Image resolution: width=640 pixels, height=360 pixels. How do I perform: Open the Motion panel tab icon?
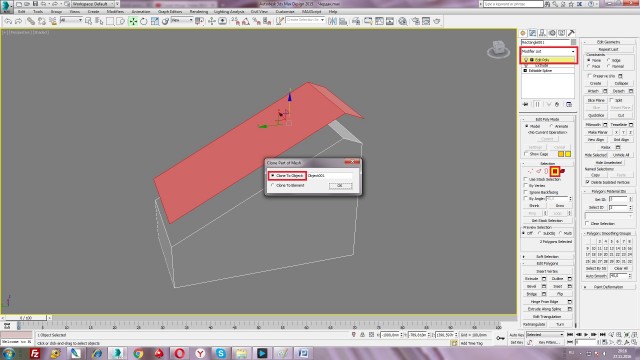click(x=552, y=33)
